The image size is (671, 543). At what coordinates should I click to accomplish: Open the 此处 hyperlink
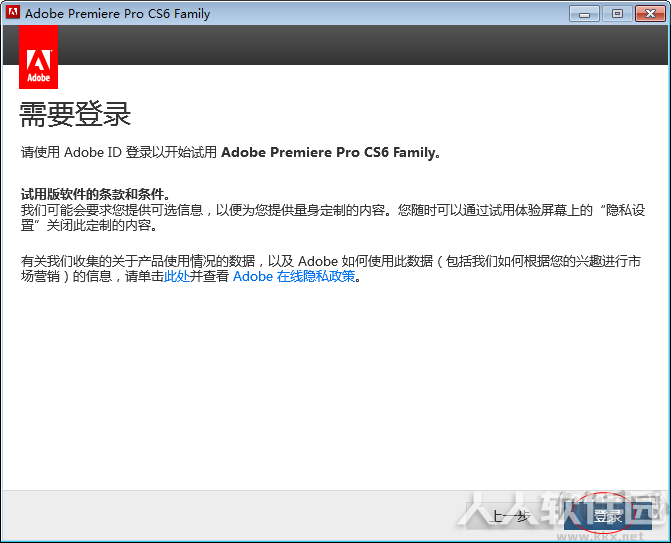click(177, 276)
